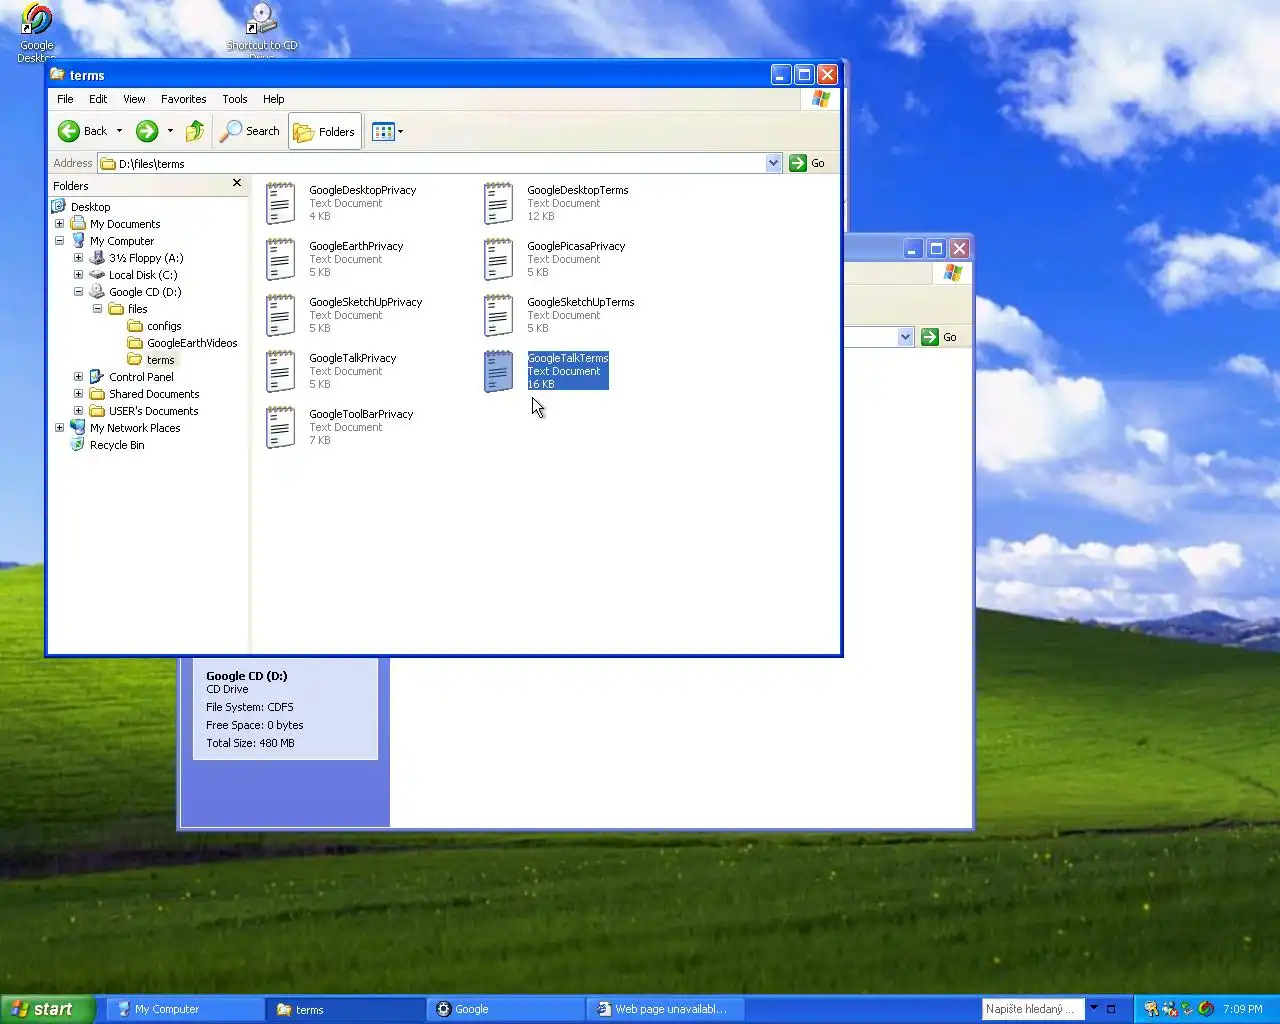This screenshot has width=1280, height=1024.
Task: Select GoogleTalkPrivacy file icon
Action: click(x=280, y=371)
